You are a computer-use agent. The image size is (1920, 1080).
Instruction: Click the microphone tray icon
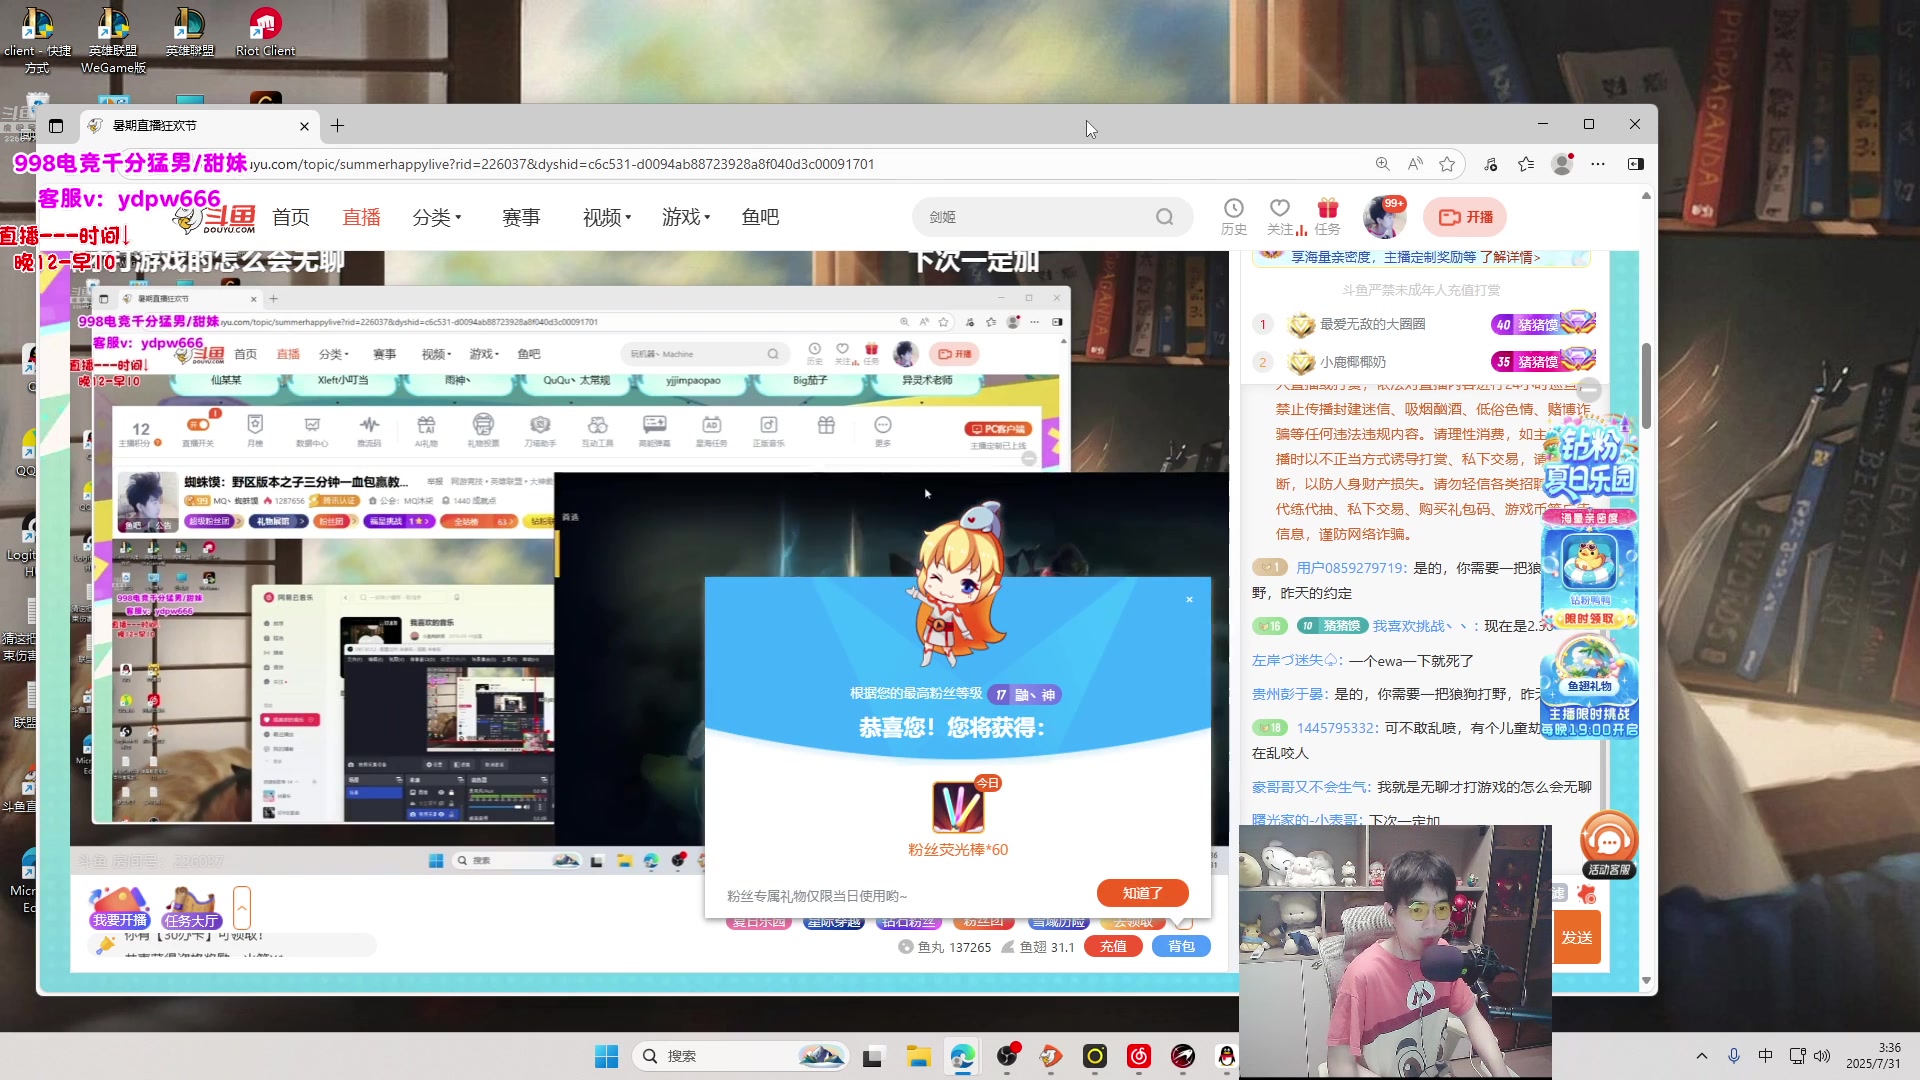1734,1056
